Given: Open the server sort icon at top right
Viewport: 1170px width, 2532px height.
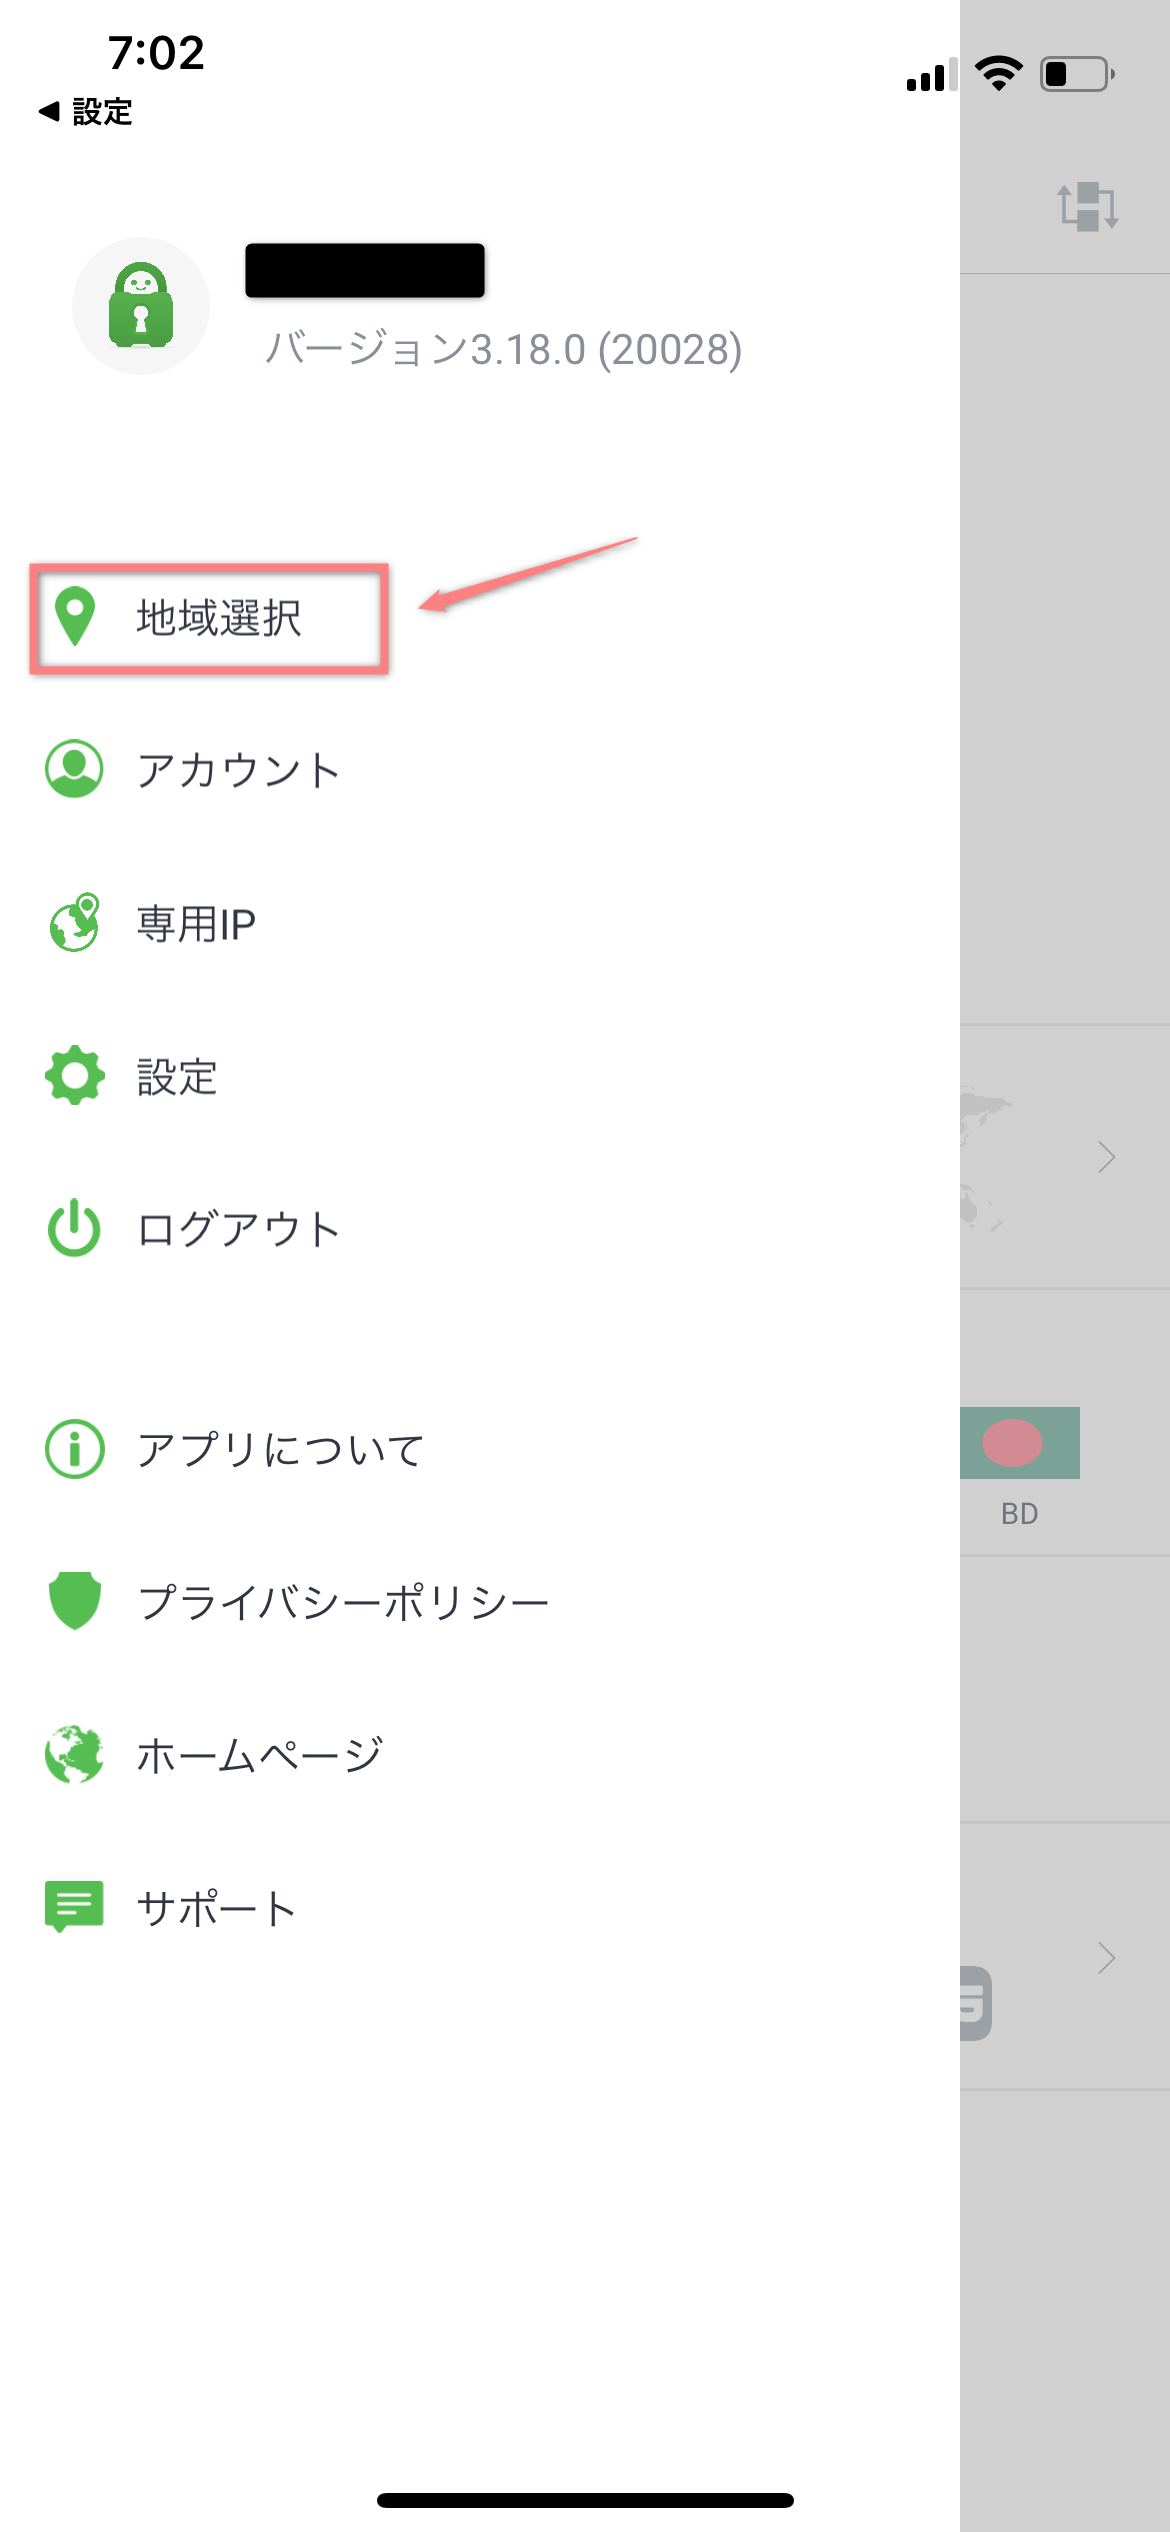Looking at the screenshot, I should pos(1089,207).
